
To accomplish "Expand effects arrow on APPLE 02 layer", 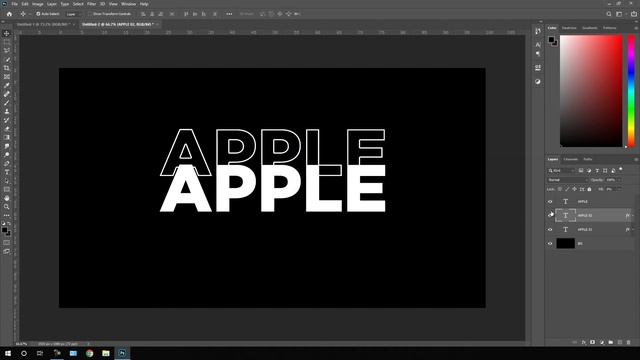I will click(x=633, y=216).
